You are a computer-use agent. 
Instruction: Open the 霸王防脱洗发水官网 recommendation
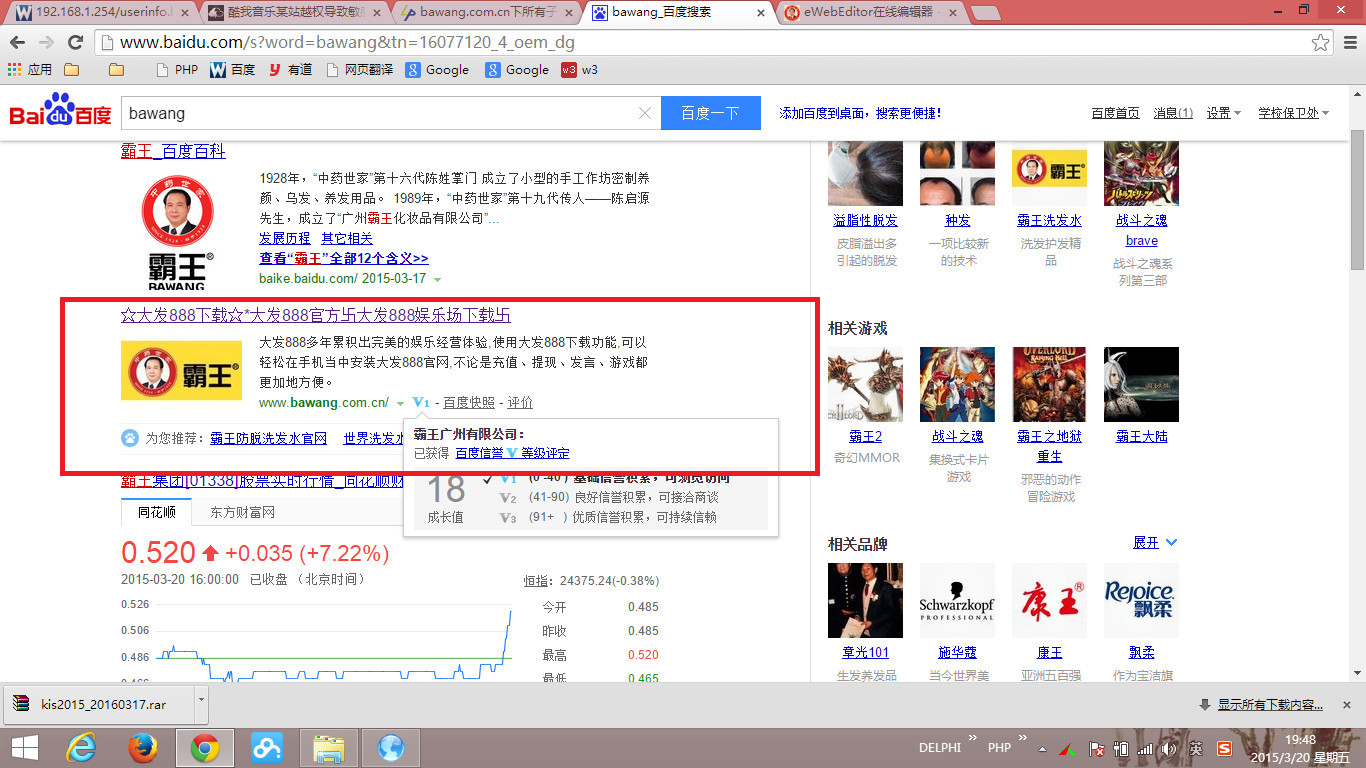268,438
